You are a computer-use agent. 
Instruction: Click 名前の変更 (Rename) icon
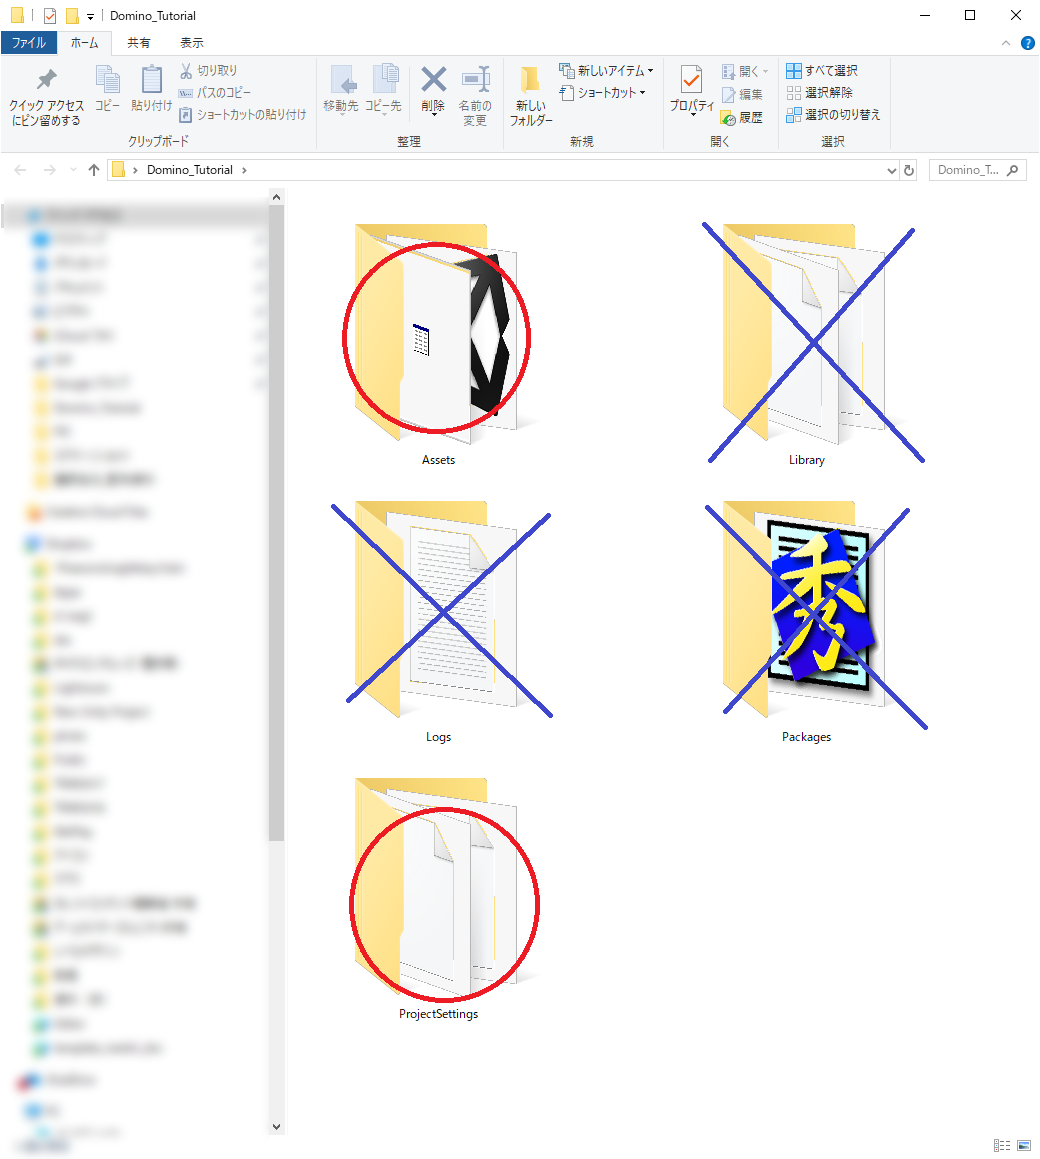coord(475,79)
